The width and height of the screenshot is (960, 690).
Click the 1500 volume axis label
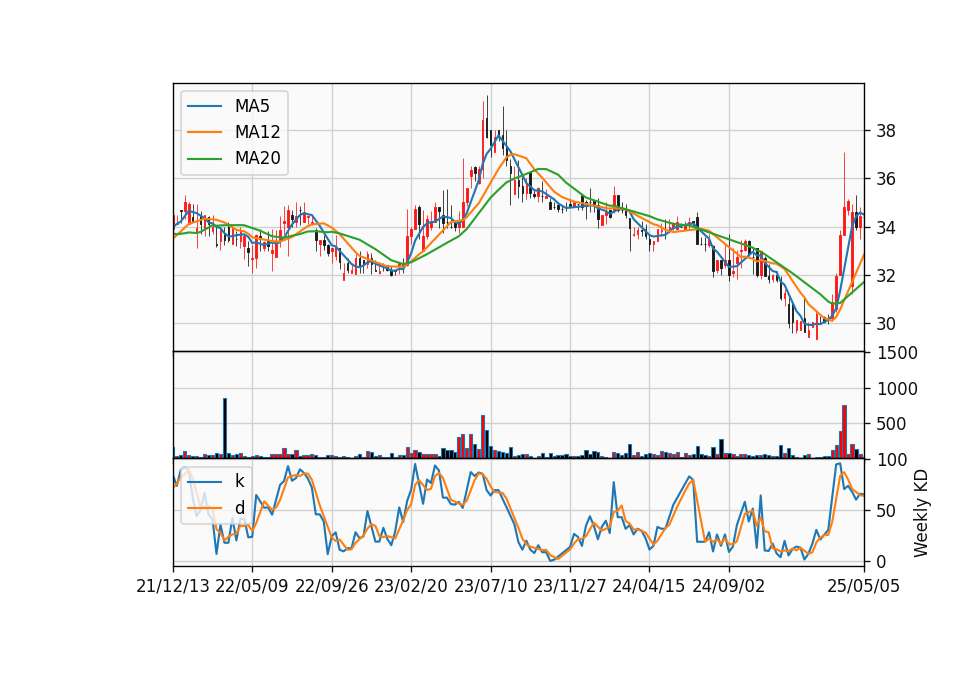(x=898, y=353)
